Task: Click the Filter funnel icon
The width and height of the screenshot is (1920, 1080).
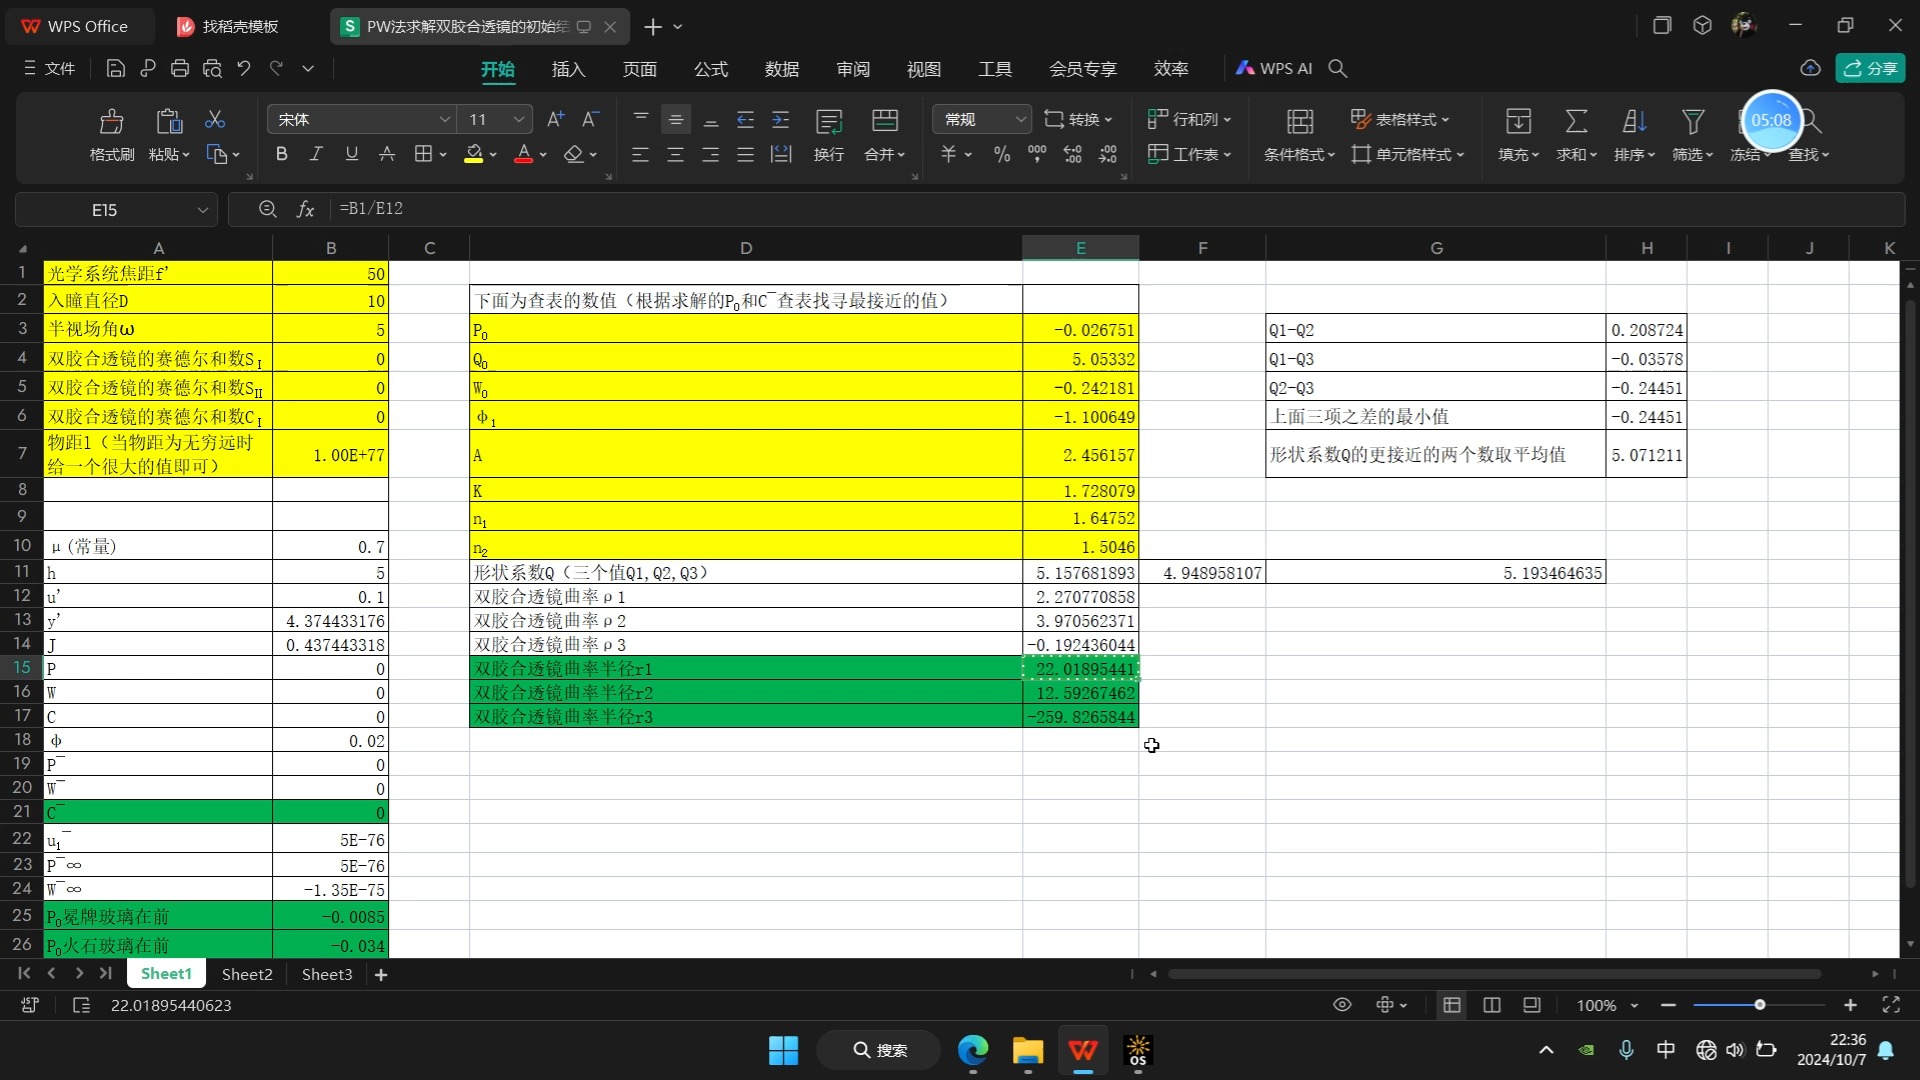Action: pos(1692,122)
